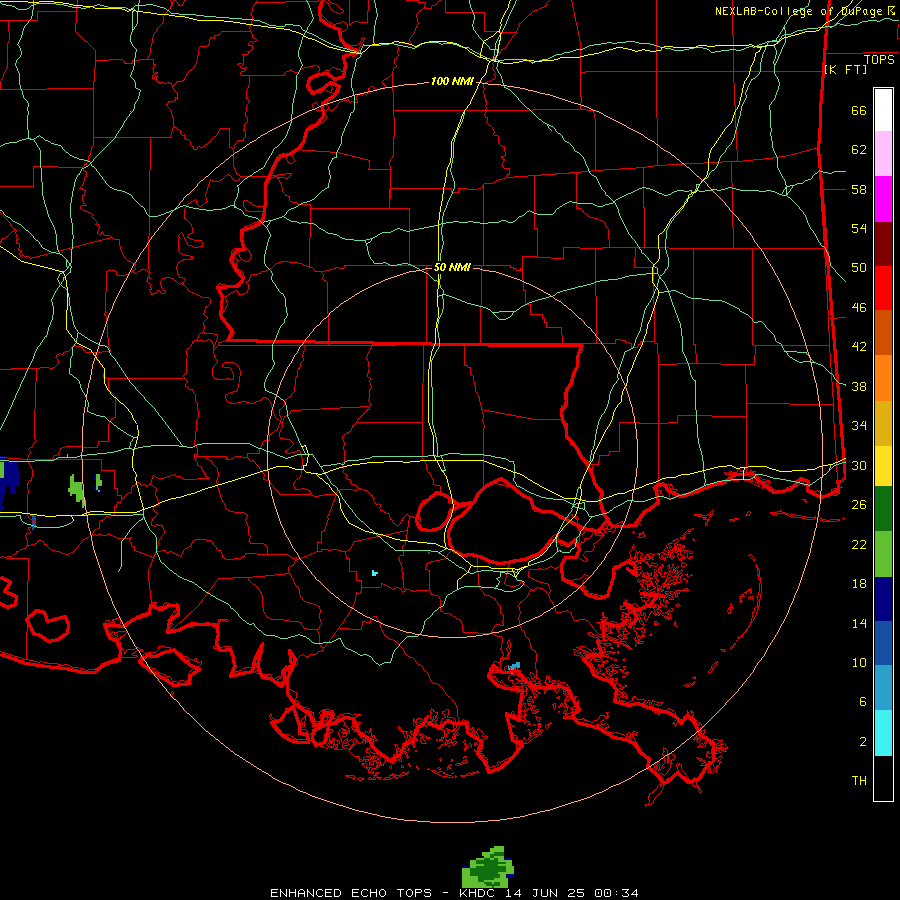The width and height of the screenshot is (900, 900).
Task: Click the '10' legend value
Action: (x=859, y=662)
